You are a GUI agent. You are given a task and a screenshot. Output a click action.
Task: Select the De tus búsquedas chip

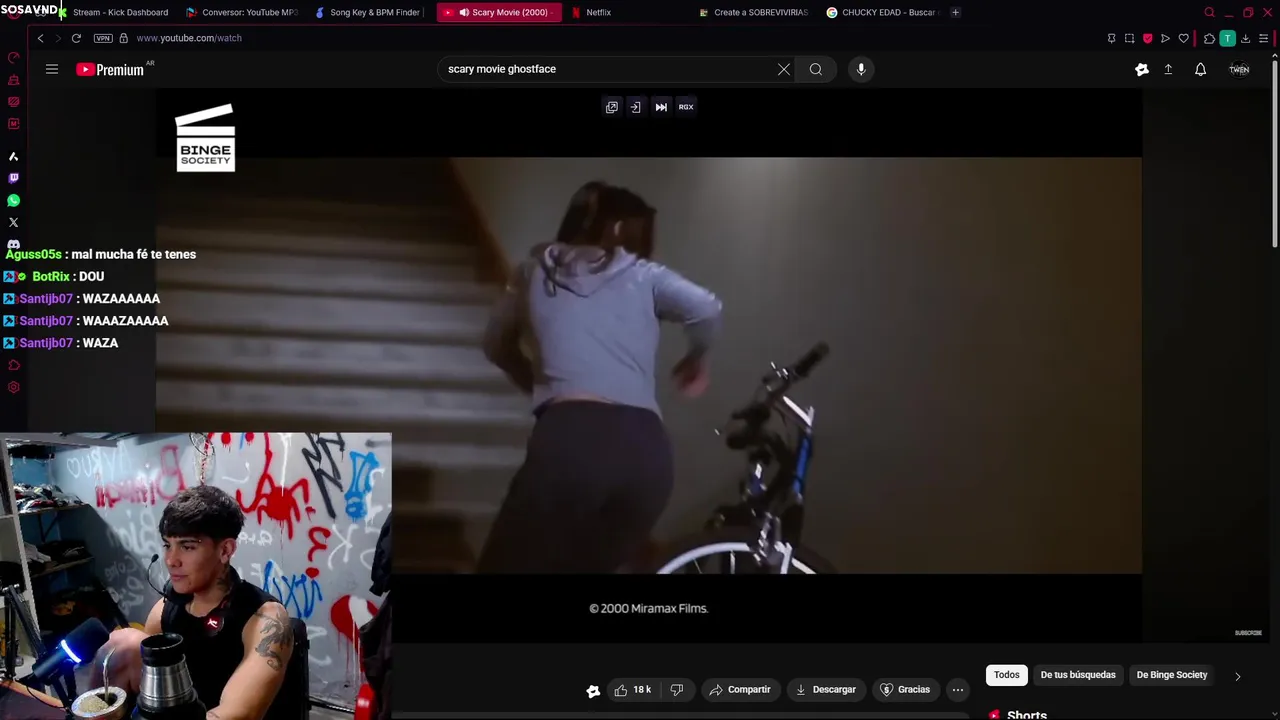[1078, 675]
